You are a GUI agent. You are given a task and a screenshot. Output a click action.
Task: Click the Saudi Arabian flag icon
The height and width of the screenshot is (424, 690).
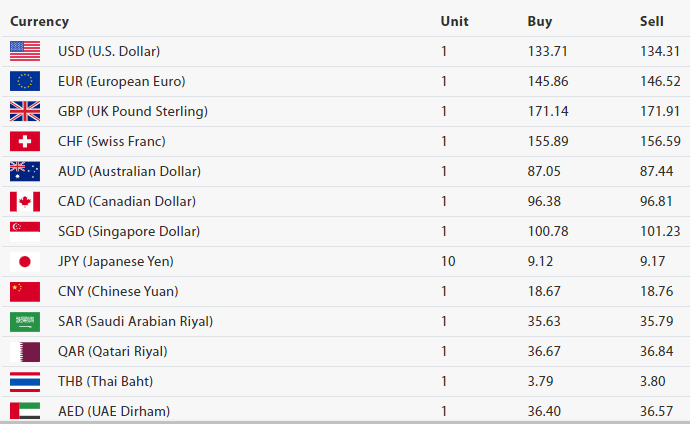pyautogui.click(x=25, y=321)
